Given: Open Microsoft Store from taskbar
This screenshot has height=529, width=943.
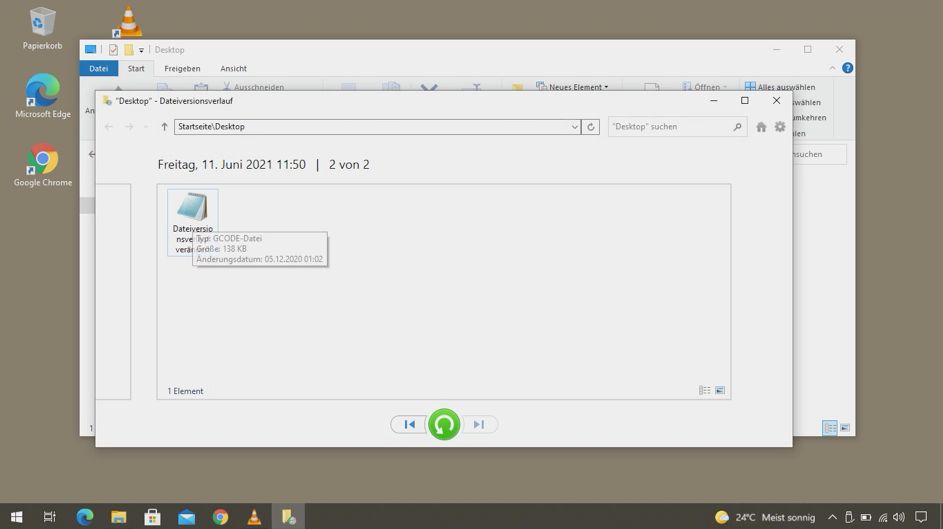Looking at the screenshot, I should click(152, 517).
